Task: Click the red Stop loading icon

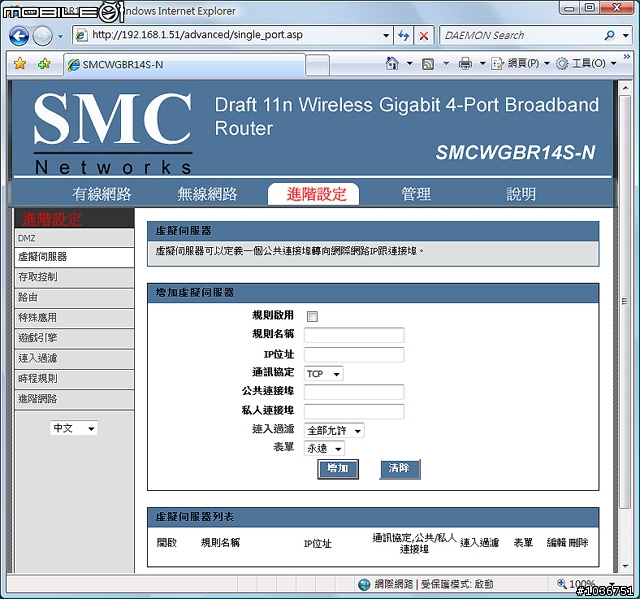Action: (424, 35)
